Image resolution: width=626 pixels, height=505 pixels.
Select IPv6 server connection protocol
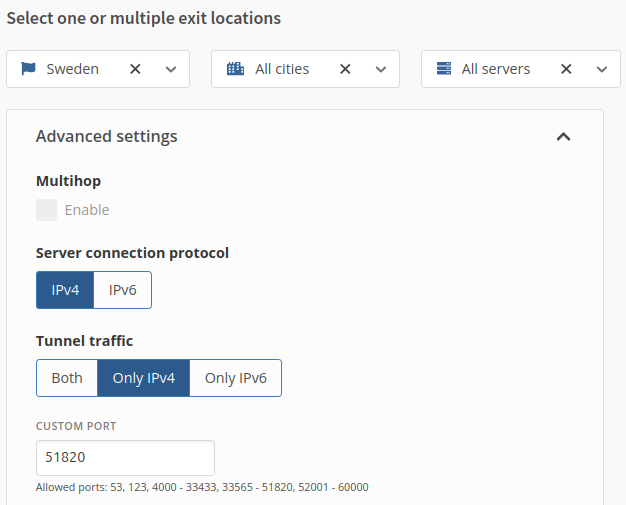coord(122,290)
